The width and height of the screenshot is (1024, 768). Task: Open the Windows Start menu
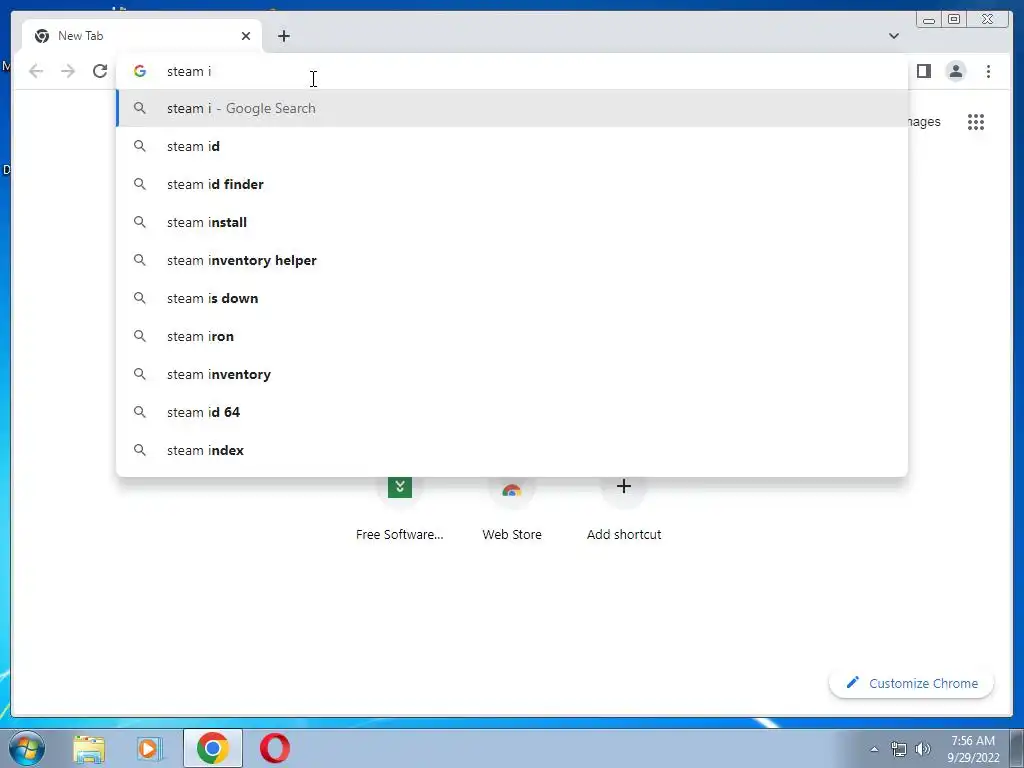coord(27,748)
